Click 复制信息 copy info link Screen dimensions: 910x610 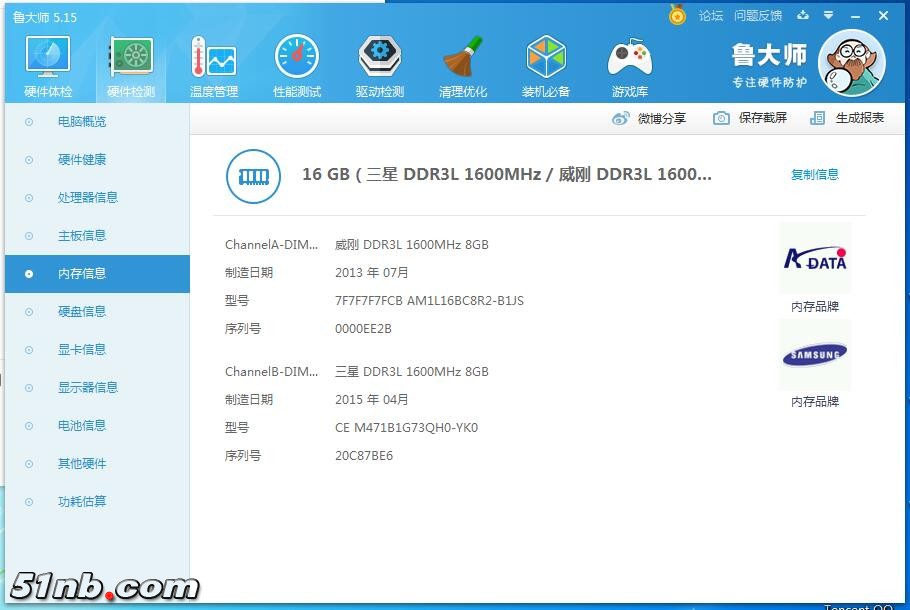(814, 175)
